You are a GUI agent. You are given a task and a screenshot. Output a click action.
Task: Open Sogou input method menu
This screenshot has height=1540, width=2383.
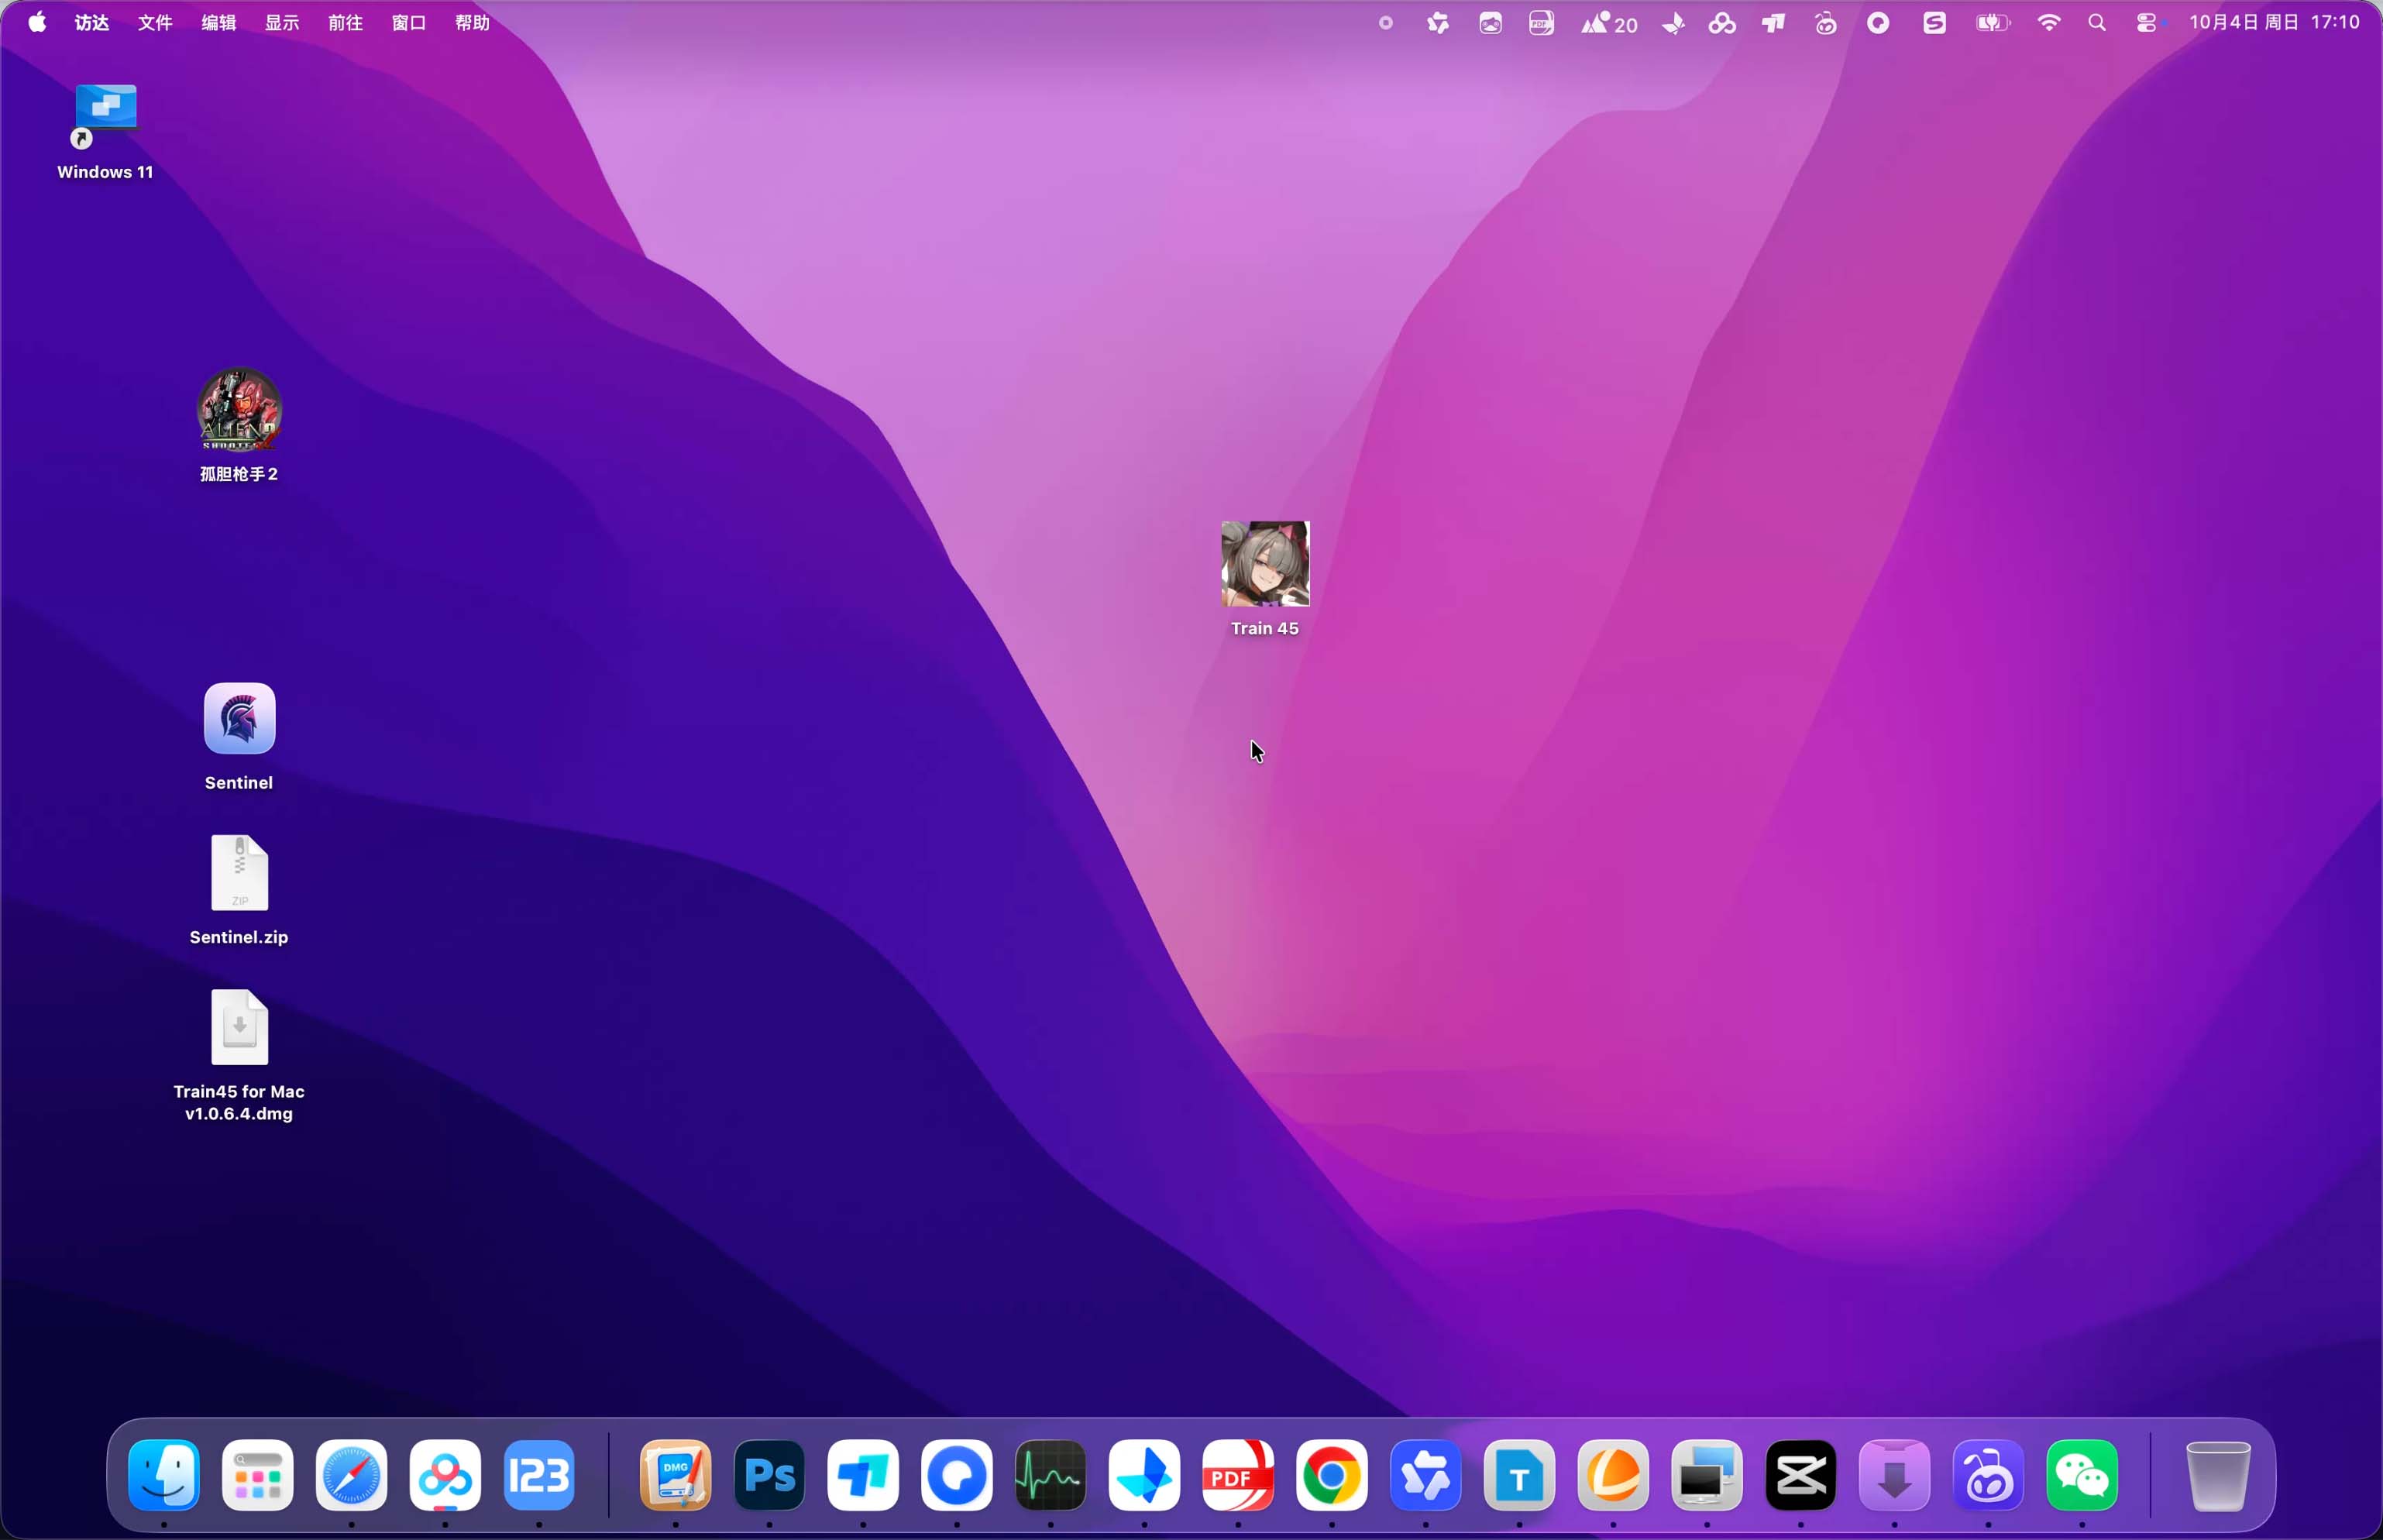pyautogui.click(x=1935, y=22)
